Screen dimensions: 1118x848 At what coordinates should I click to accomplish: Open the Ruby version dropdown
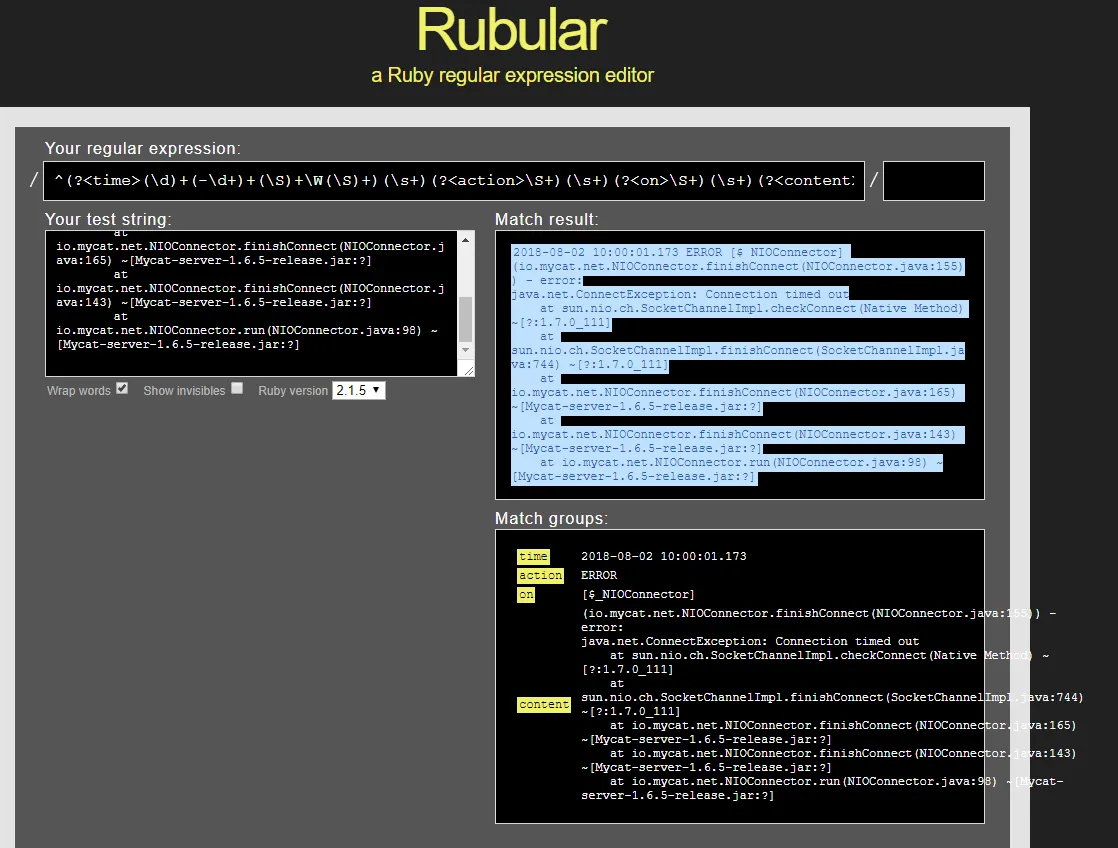[x=359, y=390]
